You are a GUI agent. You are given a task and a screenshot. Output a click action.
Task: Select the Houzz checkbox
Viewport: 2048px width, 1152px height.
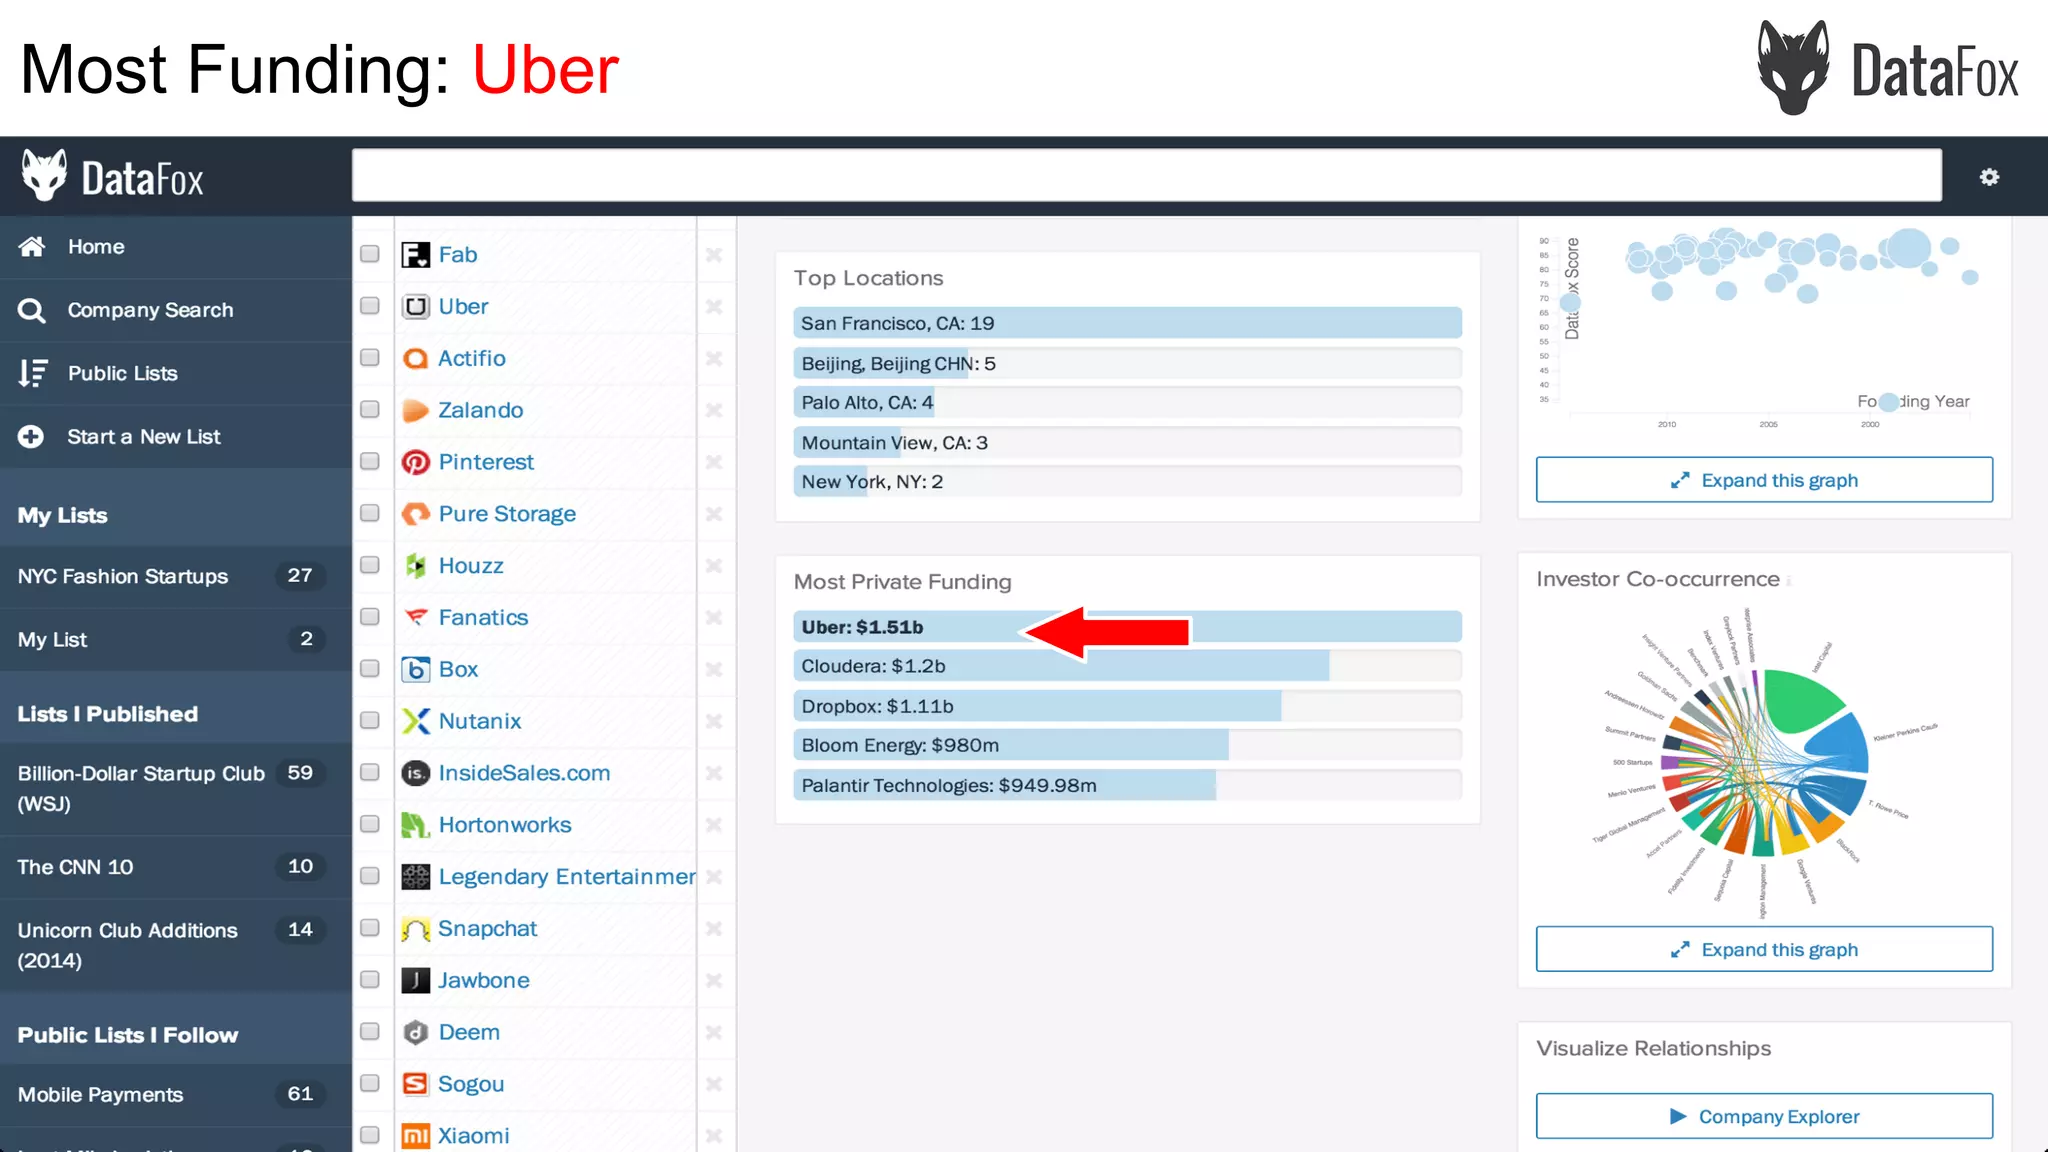click(x=370, y=565)
